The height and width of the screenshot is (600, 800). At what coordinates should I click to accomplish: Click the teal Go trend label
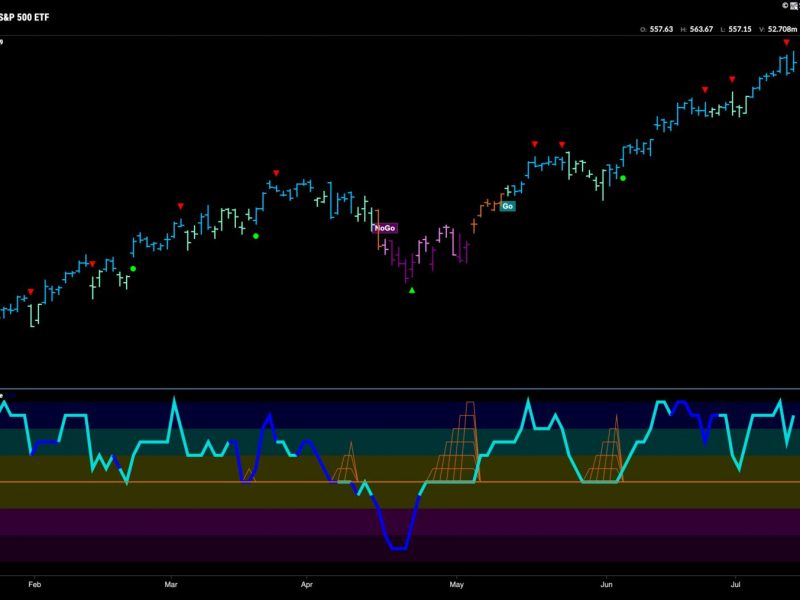pyautogui.click(x=508, y=206)
